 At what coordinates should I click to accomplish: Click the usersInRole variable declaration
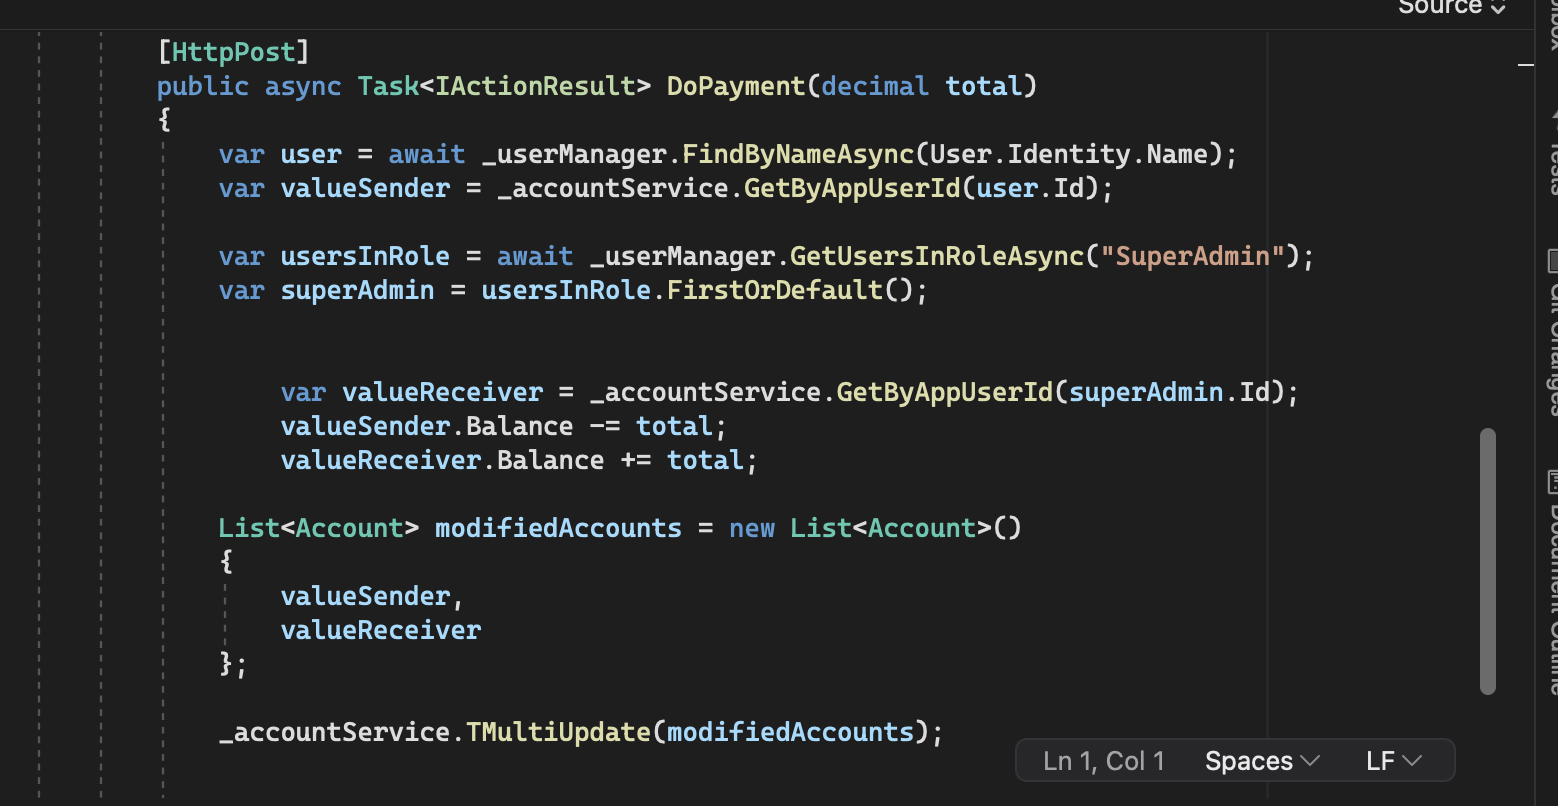tap(366, 256)
